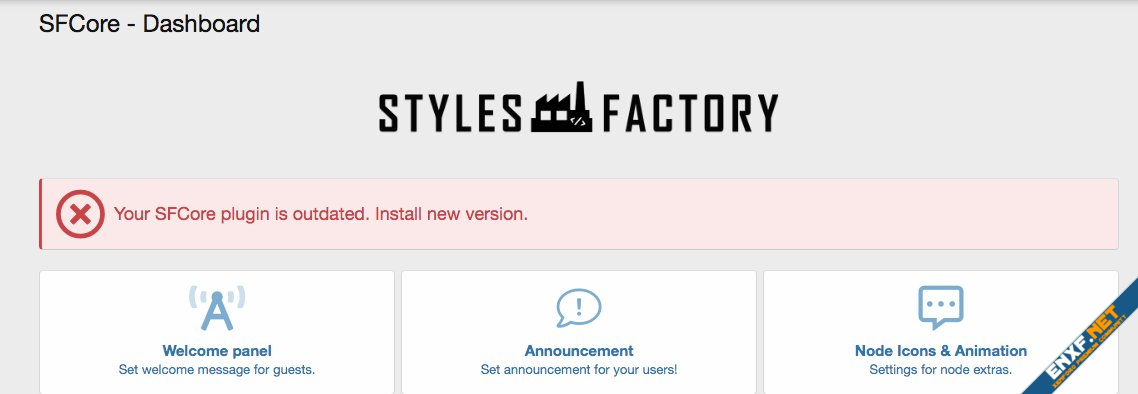Click the 'Set announcement for your users!' text
1138x394 pixels.
coord(578,370)
